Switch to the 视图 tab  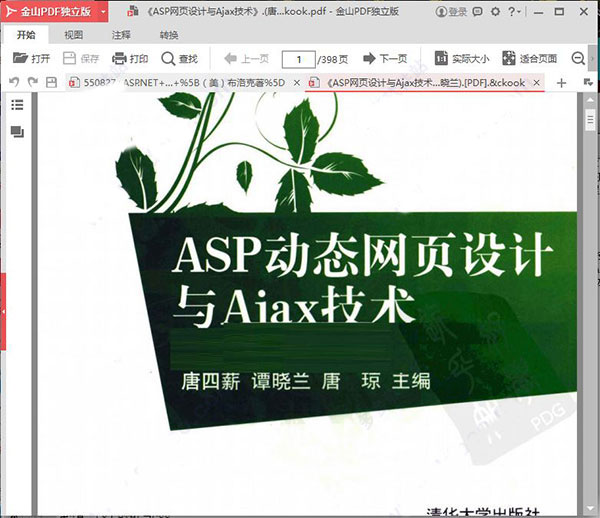[x=73, y=35]
